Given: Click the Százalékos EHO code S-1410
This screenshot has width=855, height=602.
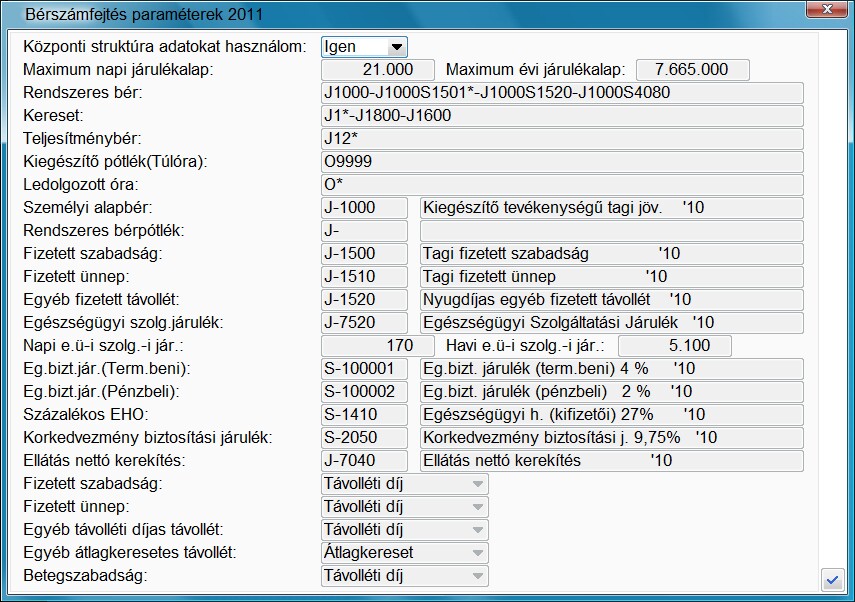Looking at the screenshot, I should pos(364,414).
